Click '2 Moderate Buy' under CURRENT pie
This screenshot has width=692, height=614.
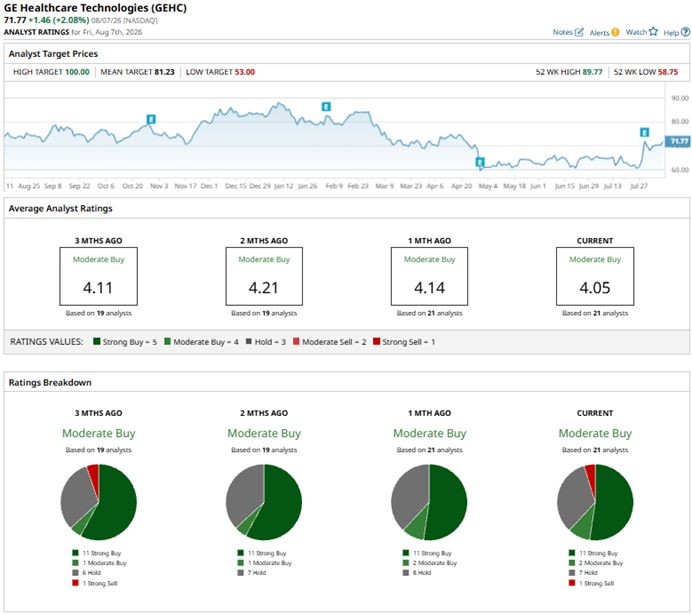601,563
